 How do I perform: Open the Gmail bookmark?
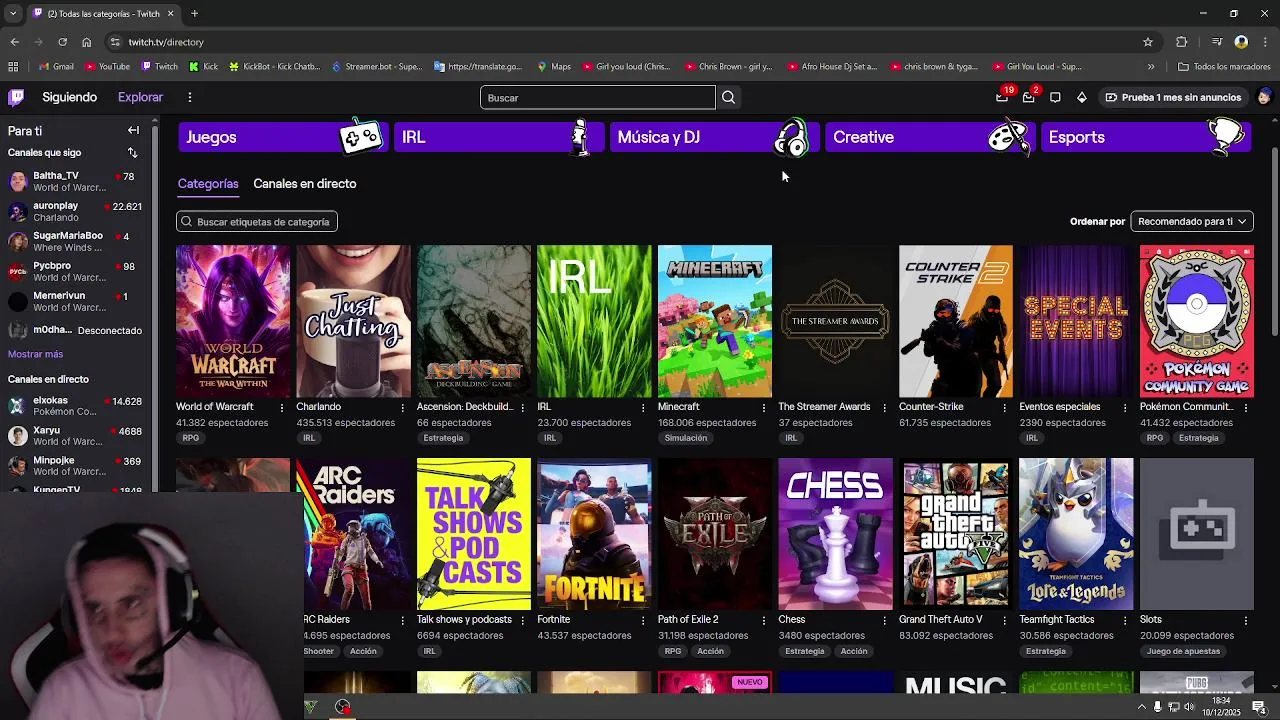tap(56, 67)
